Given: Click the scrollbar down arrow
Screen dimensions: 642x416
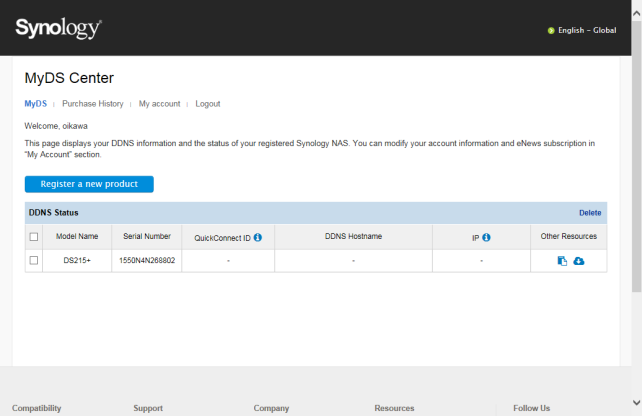Looking at the screenshot, I should pos(637,402).
